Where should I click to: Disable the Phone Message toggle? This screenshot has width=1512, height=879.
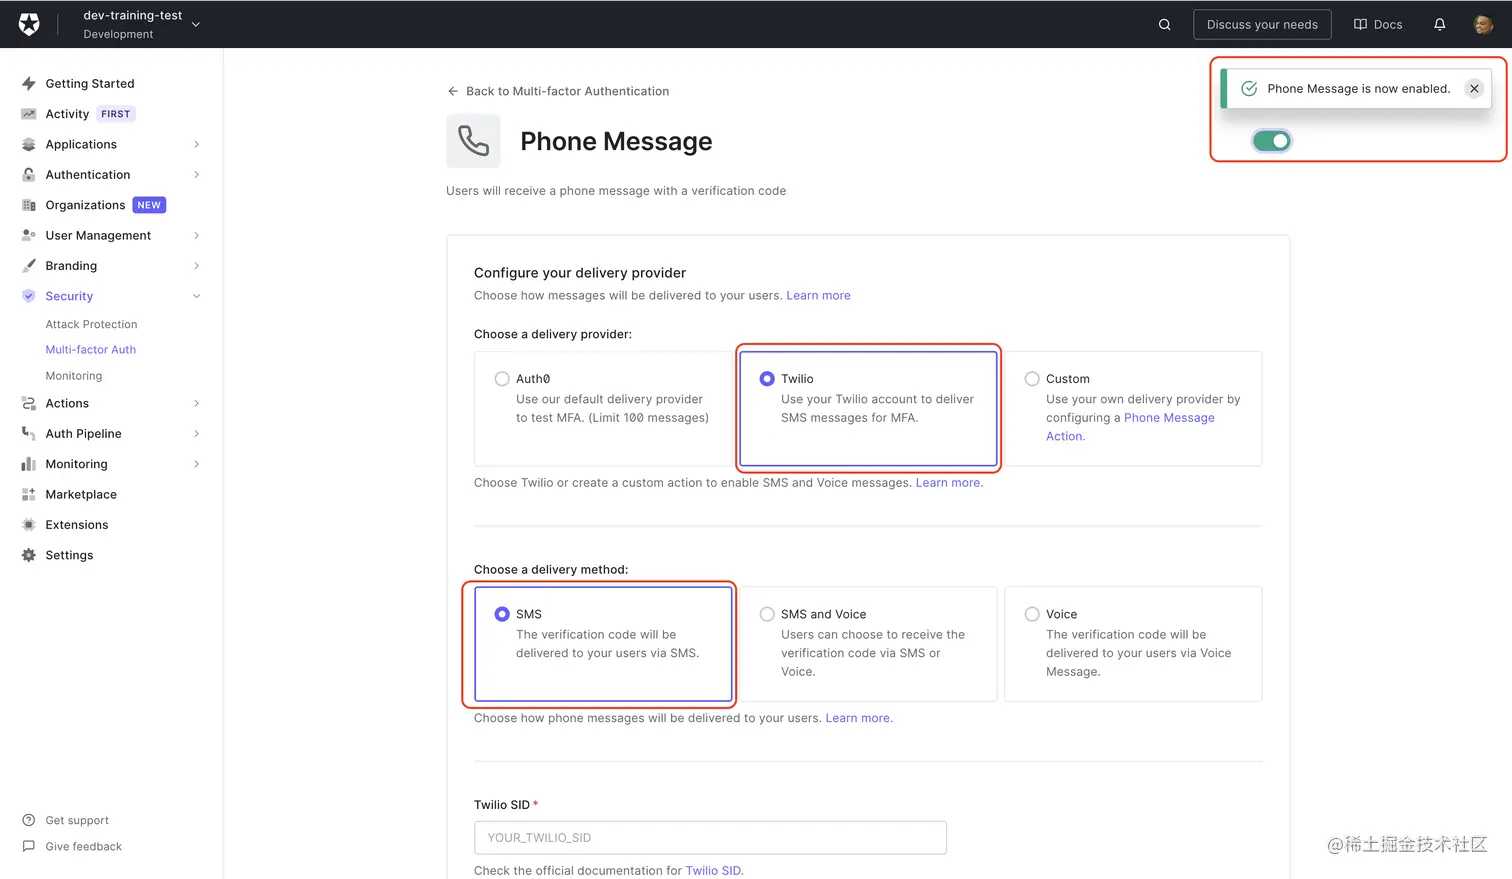tap(1271, 140)
